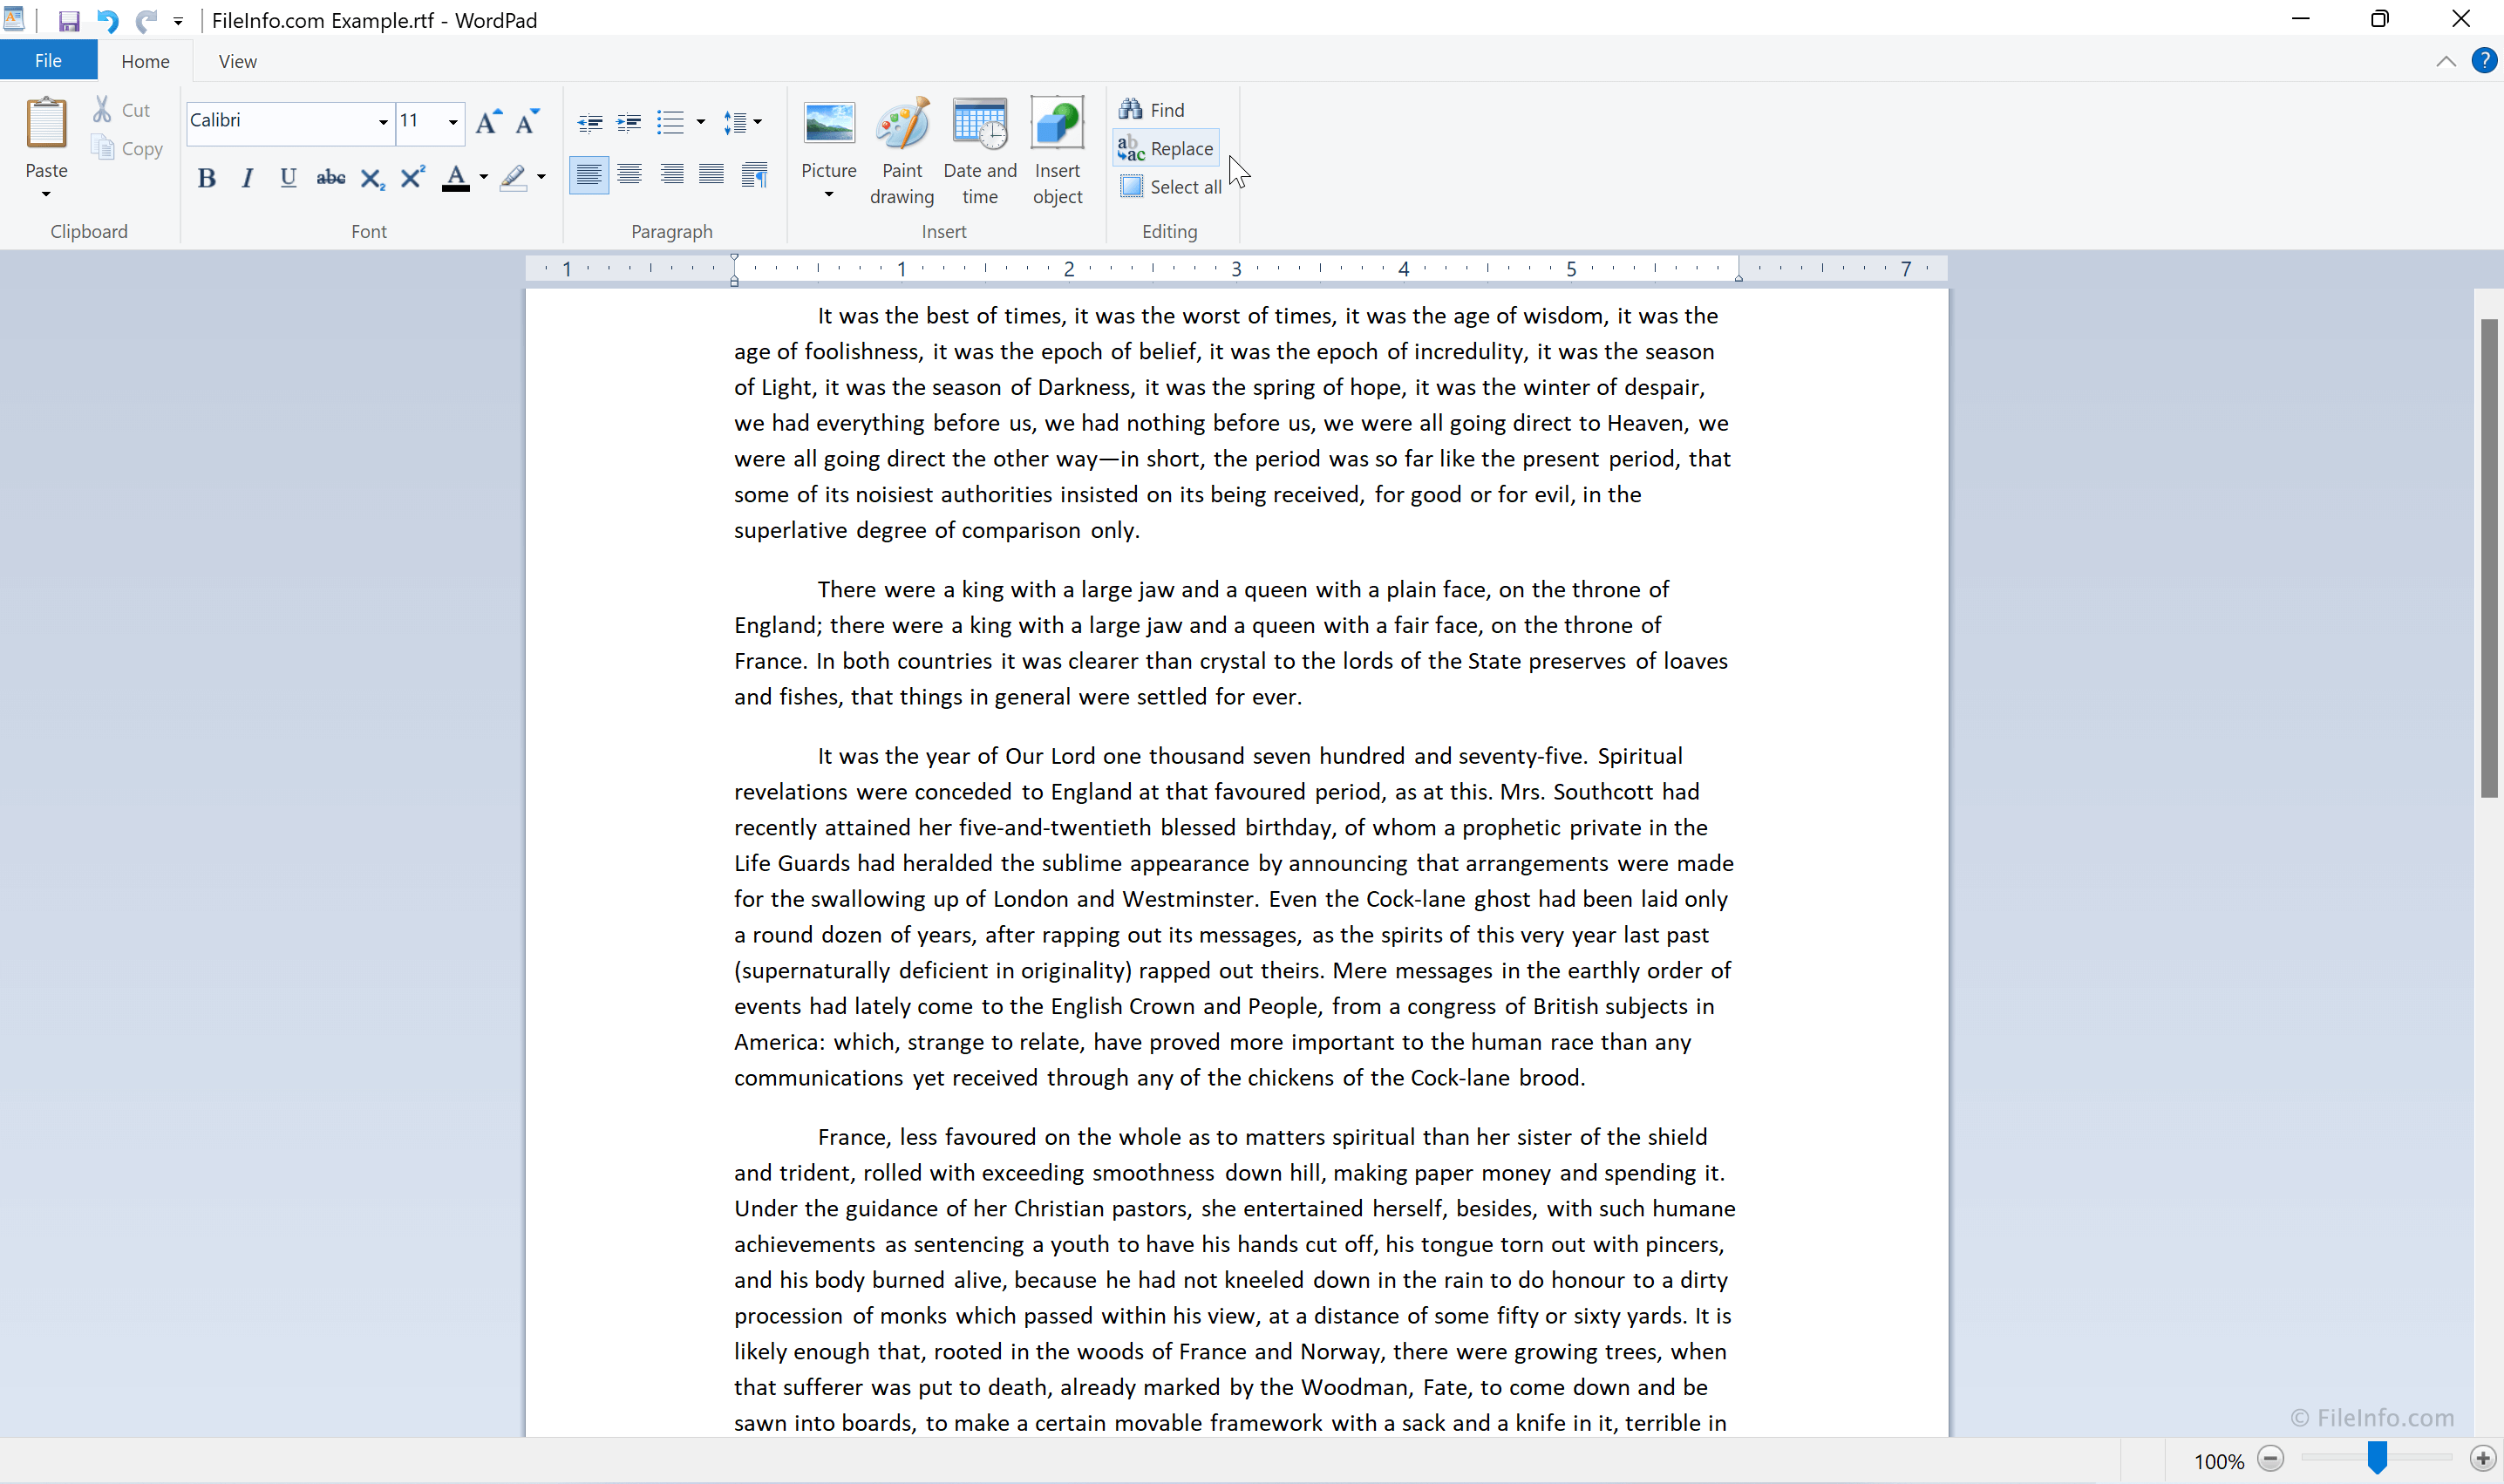Click the Copy button

tap(127, 148)
